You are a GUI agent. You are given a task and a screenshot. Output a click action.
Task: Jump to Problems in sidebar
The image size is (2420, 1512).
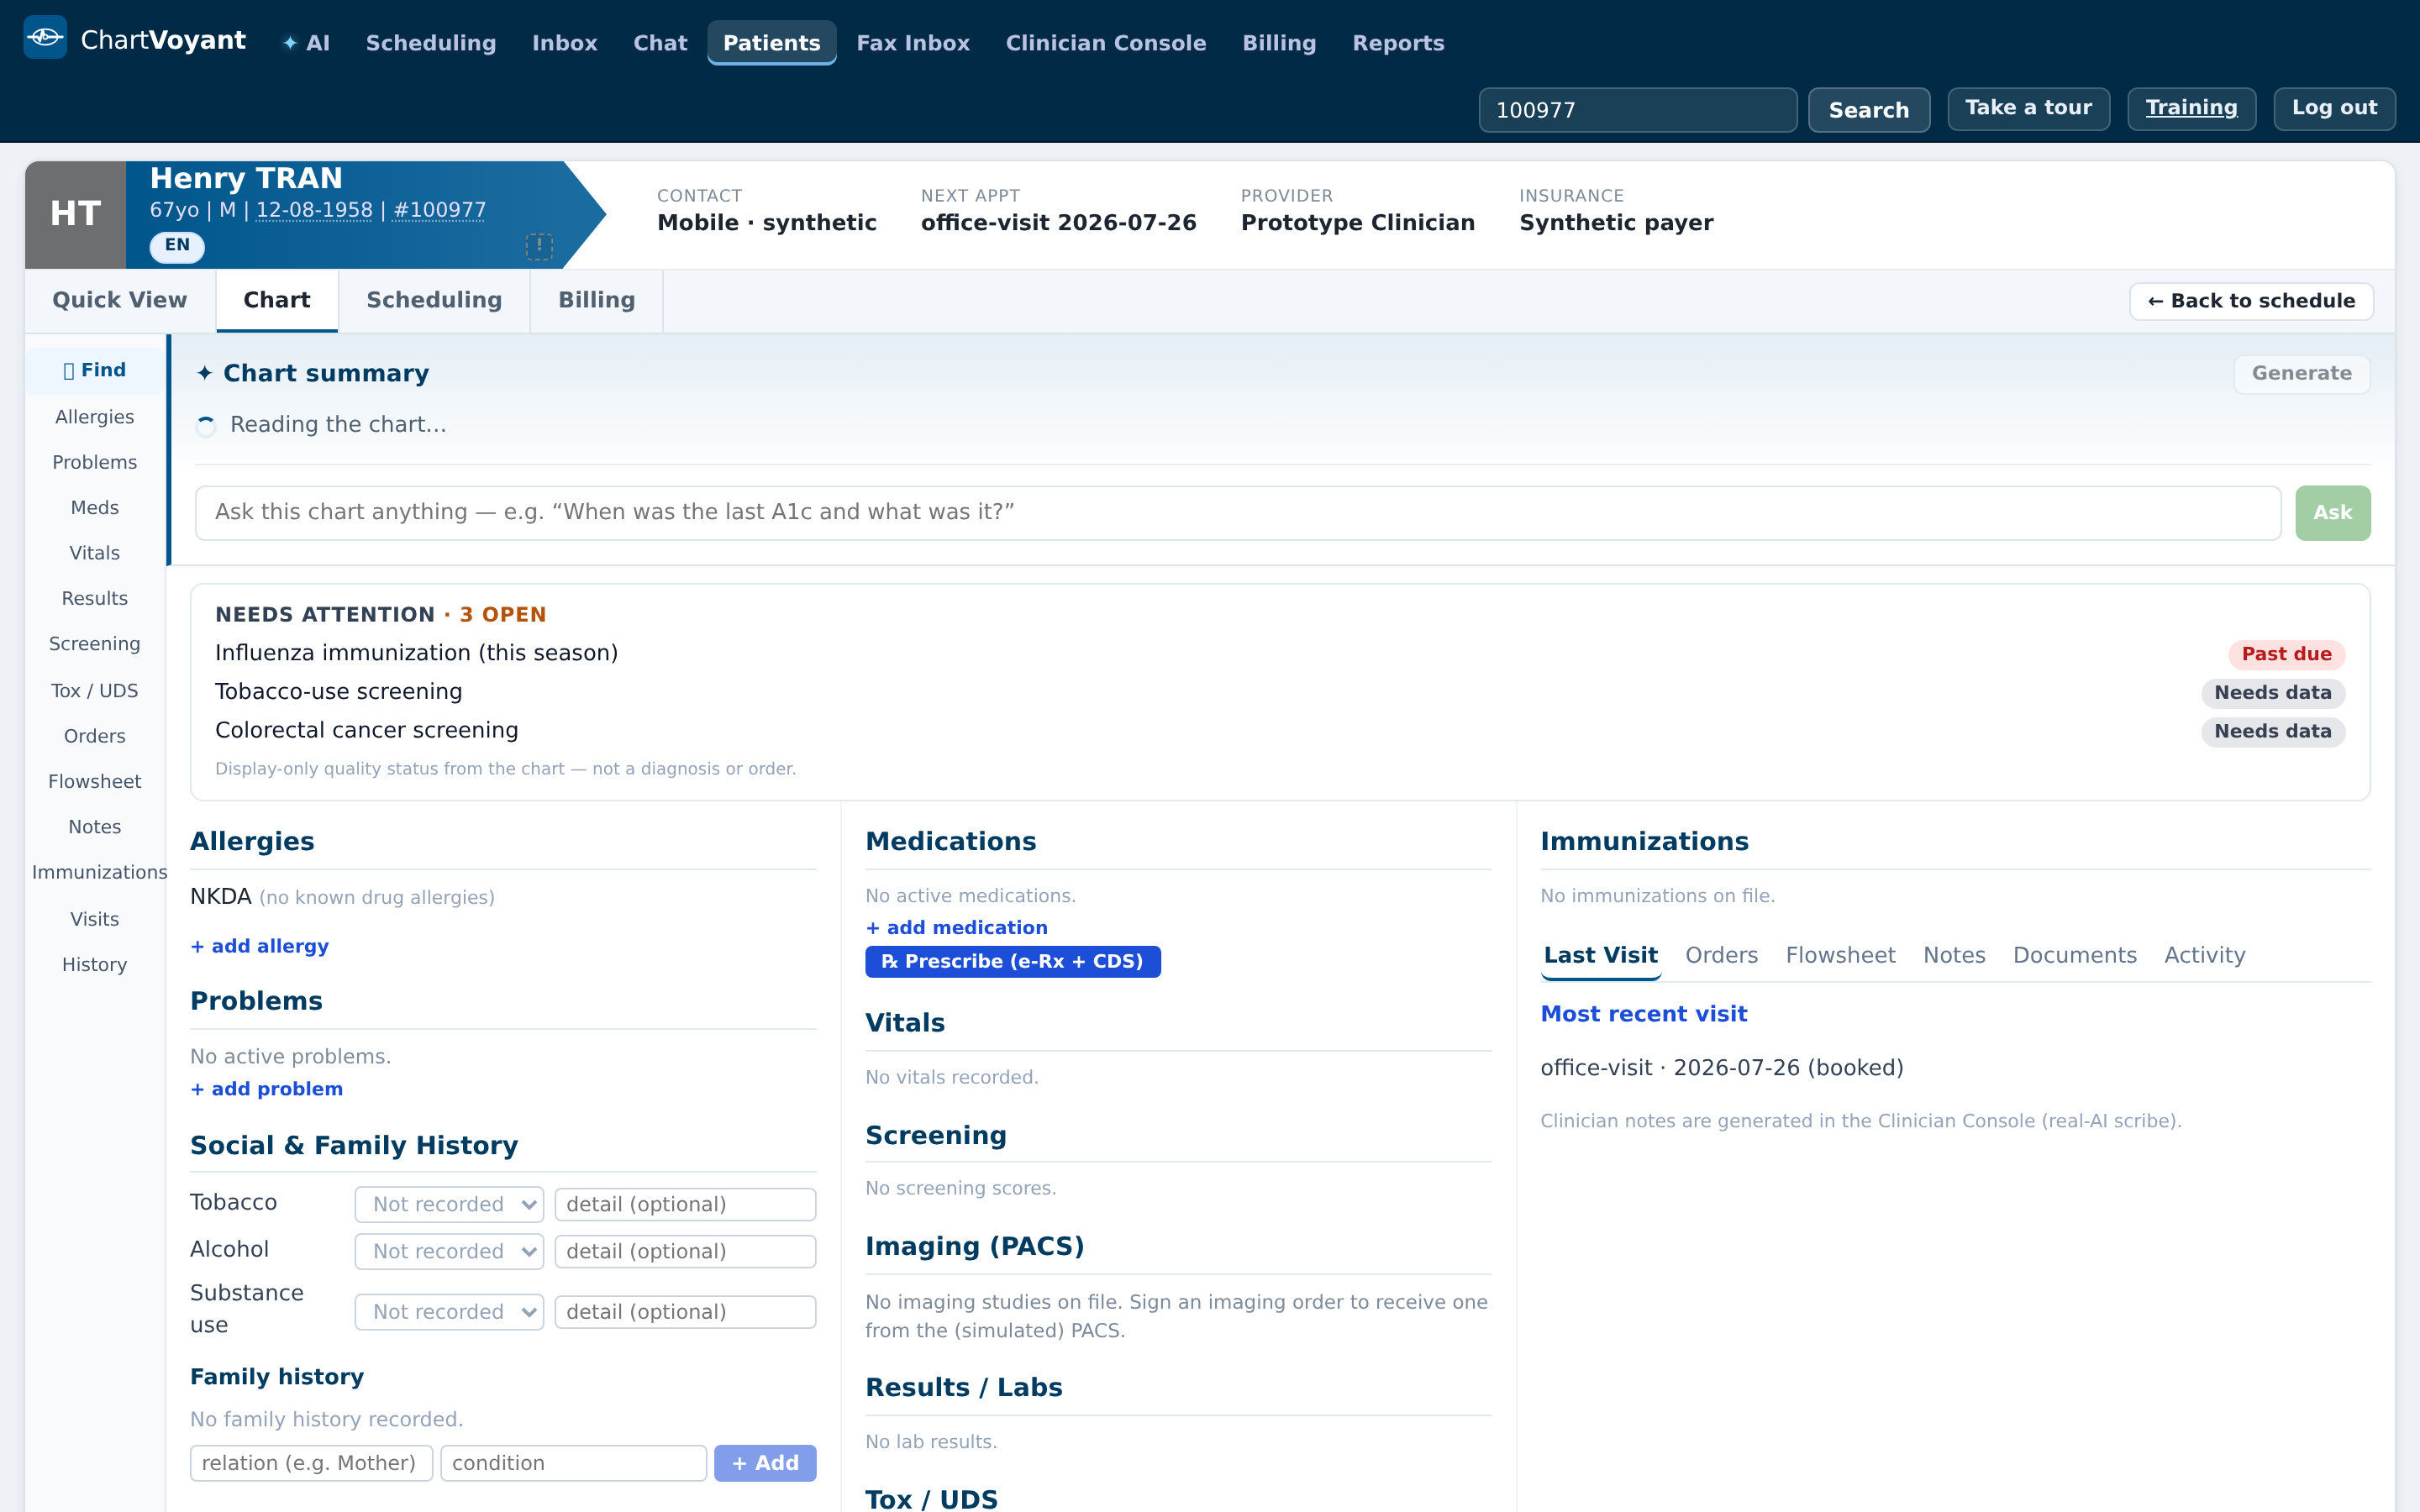point(95,462)
